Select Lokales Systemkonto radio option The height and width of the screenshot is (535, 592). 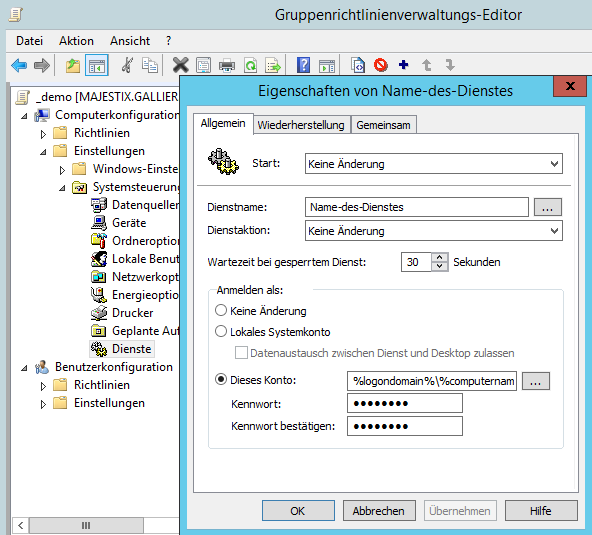tap(221, 331)
